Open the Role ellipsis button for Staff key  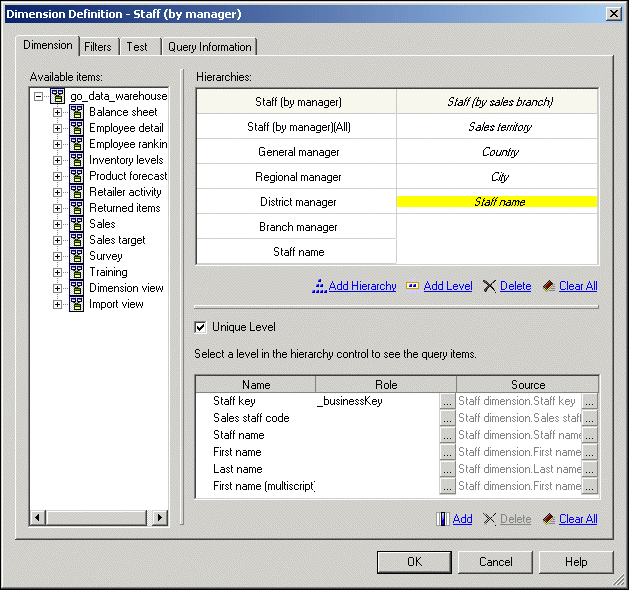pyautogui.click(x=447, y=401)
